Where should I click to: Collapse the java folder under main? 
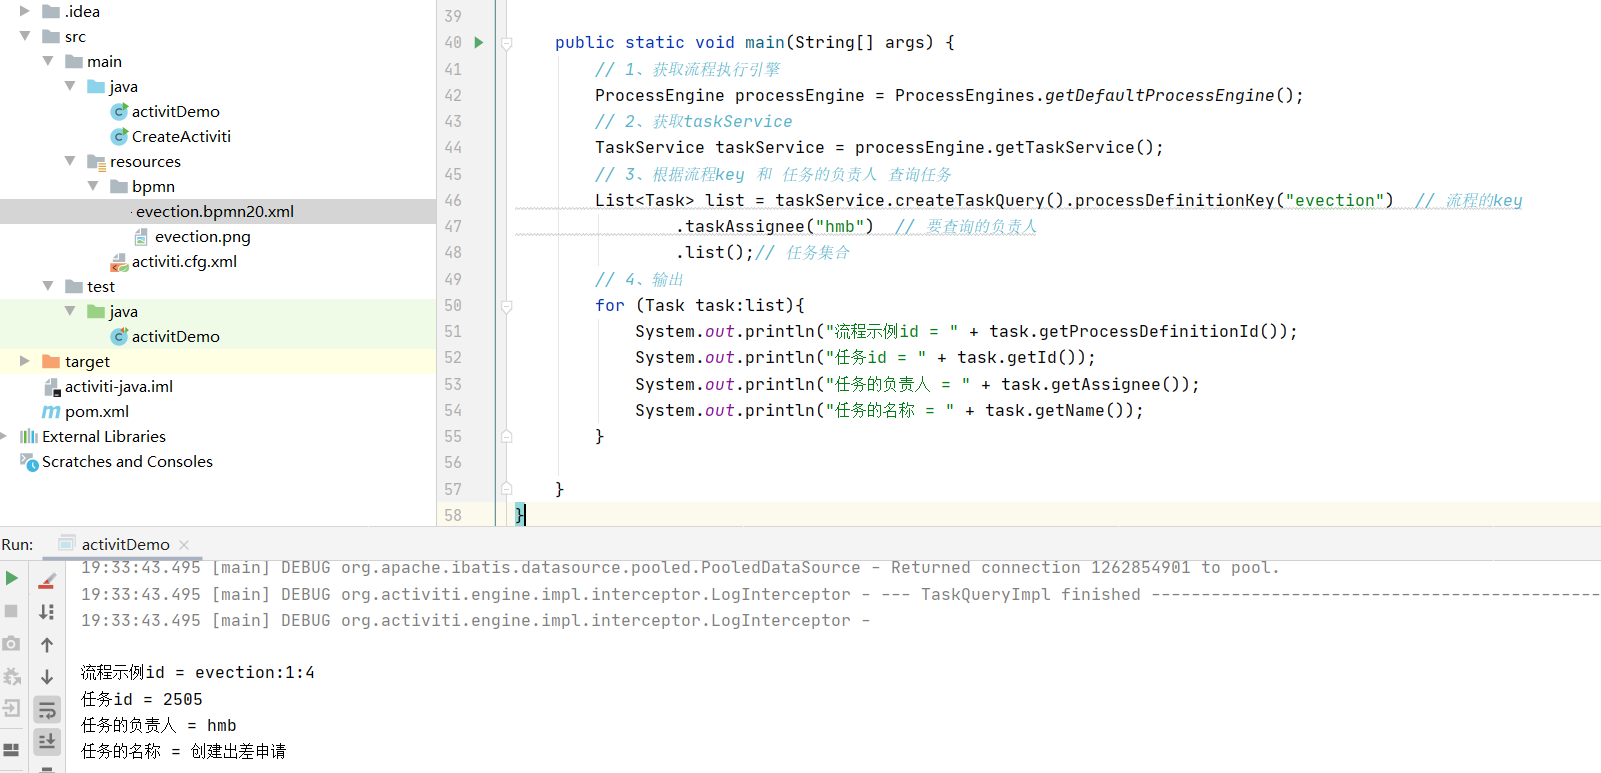70,86
